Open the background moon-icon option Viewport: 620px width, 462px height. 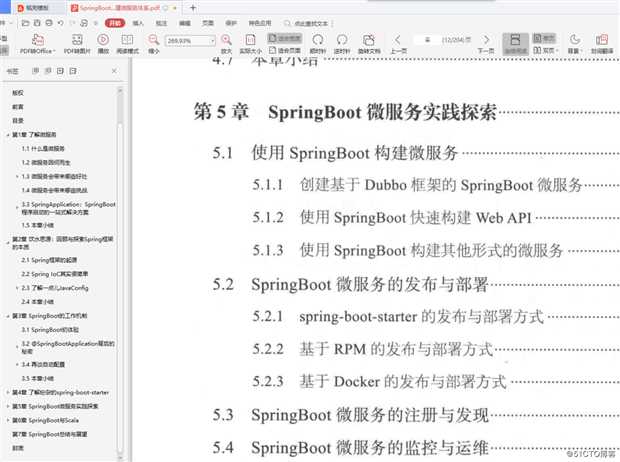(x=575, y=44)
